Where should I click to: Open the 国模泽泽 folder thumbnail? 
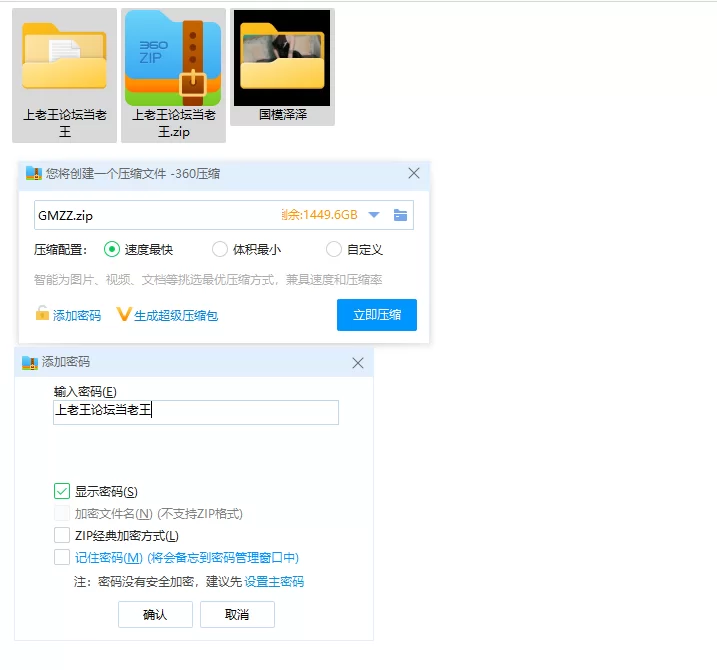point(282,58)
